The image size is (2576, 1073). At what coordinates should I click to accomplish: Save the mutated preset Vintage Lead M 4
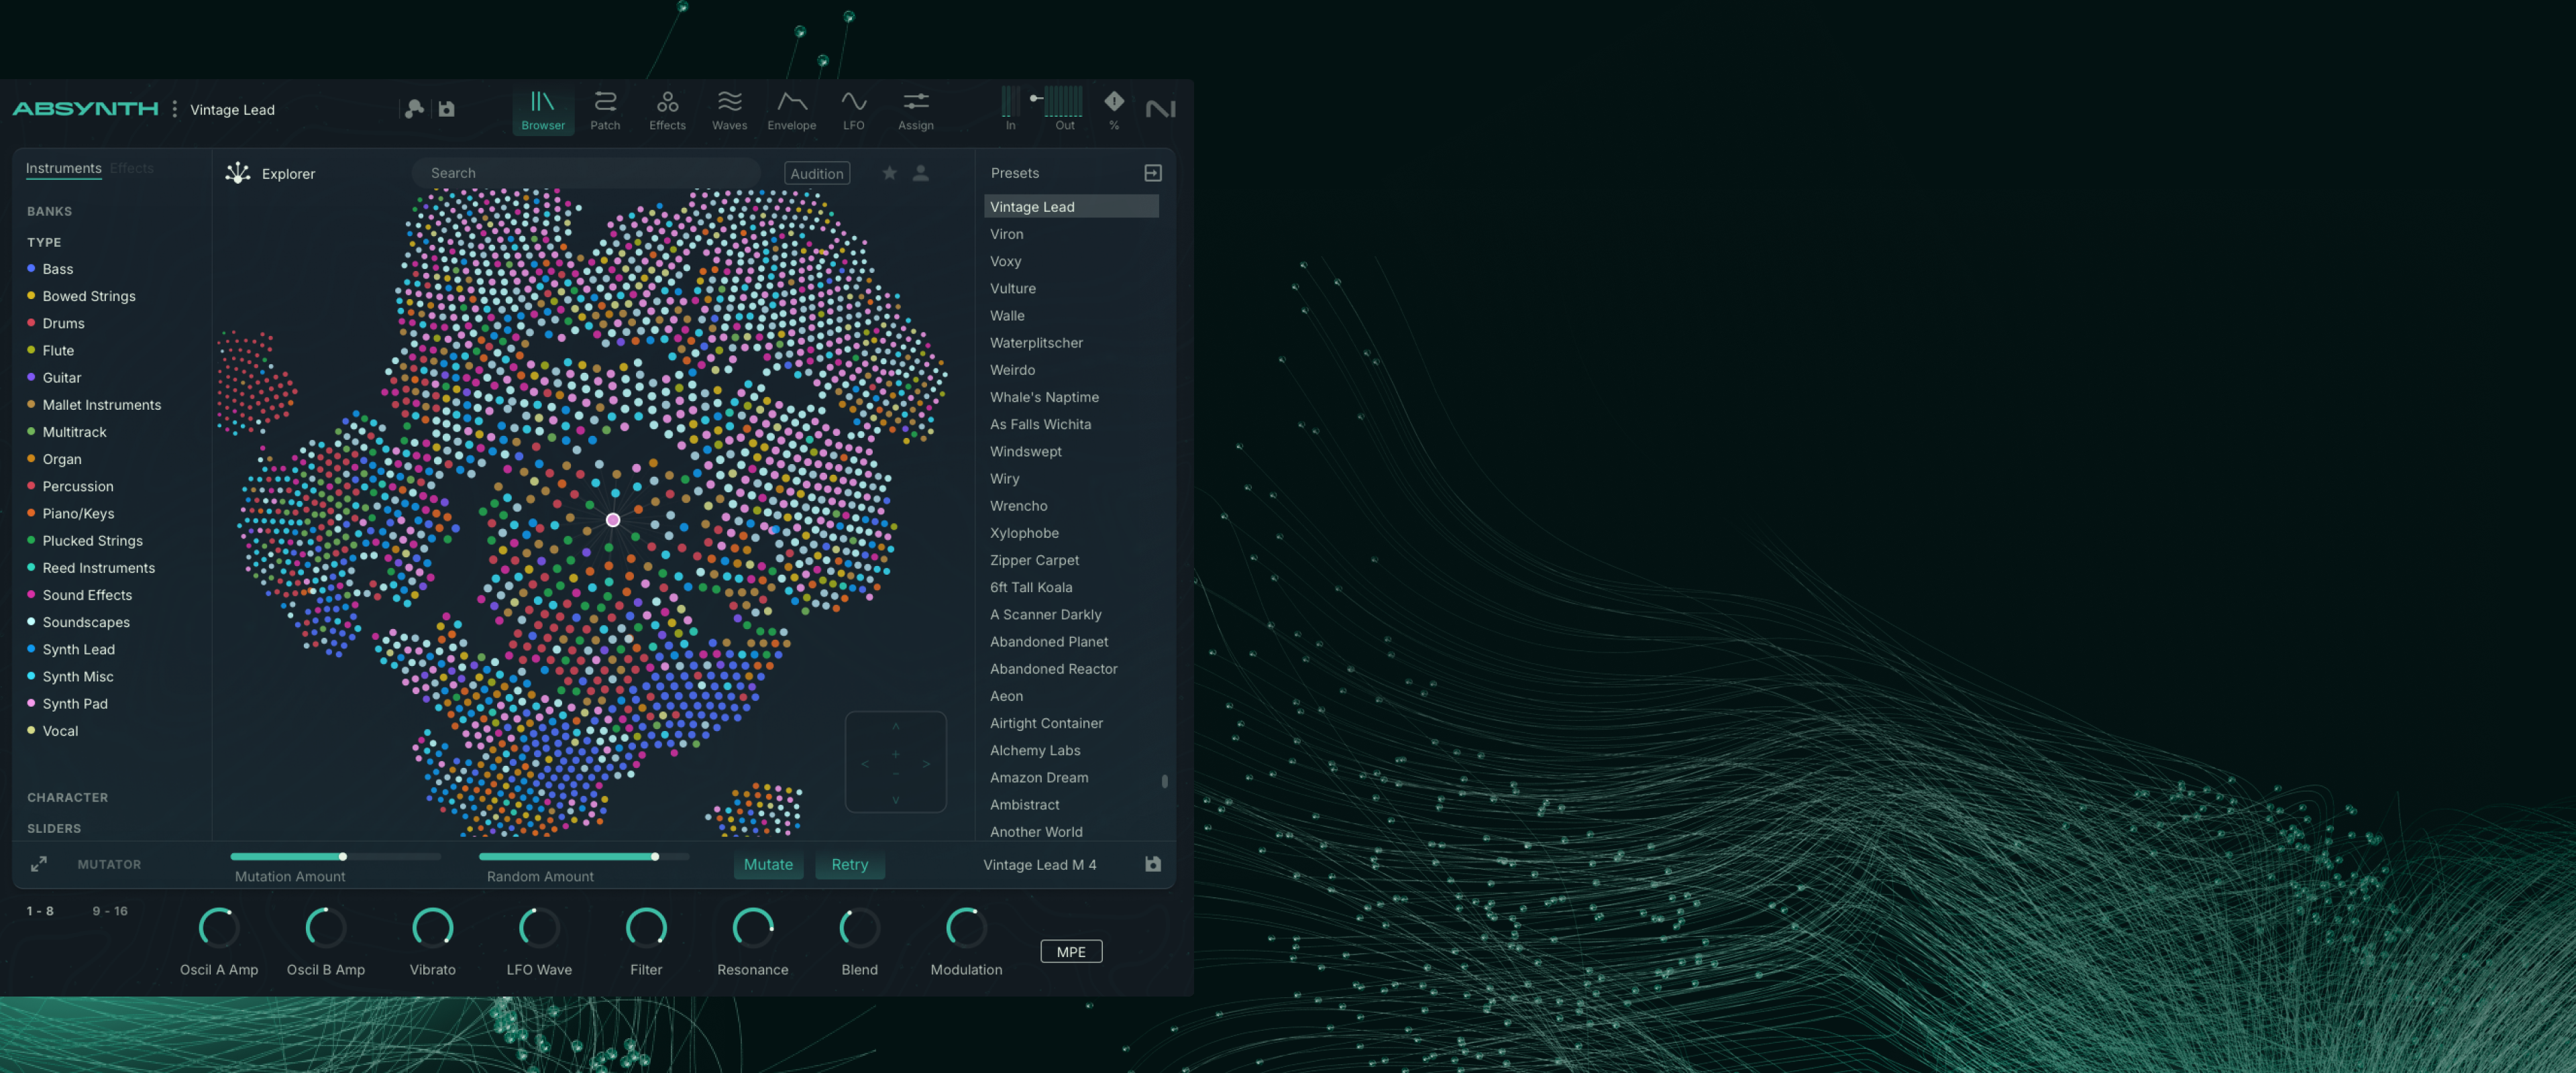(x=1152, y=864)
